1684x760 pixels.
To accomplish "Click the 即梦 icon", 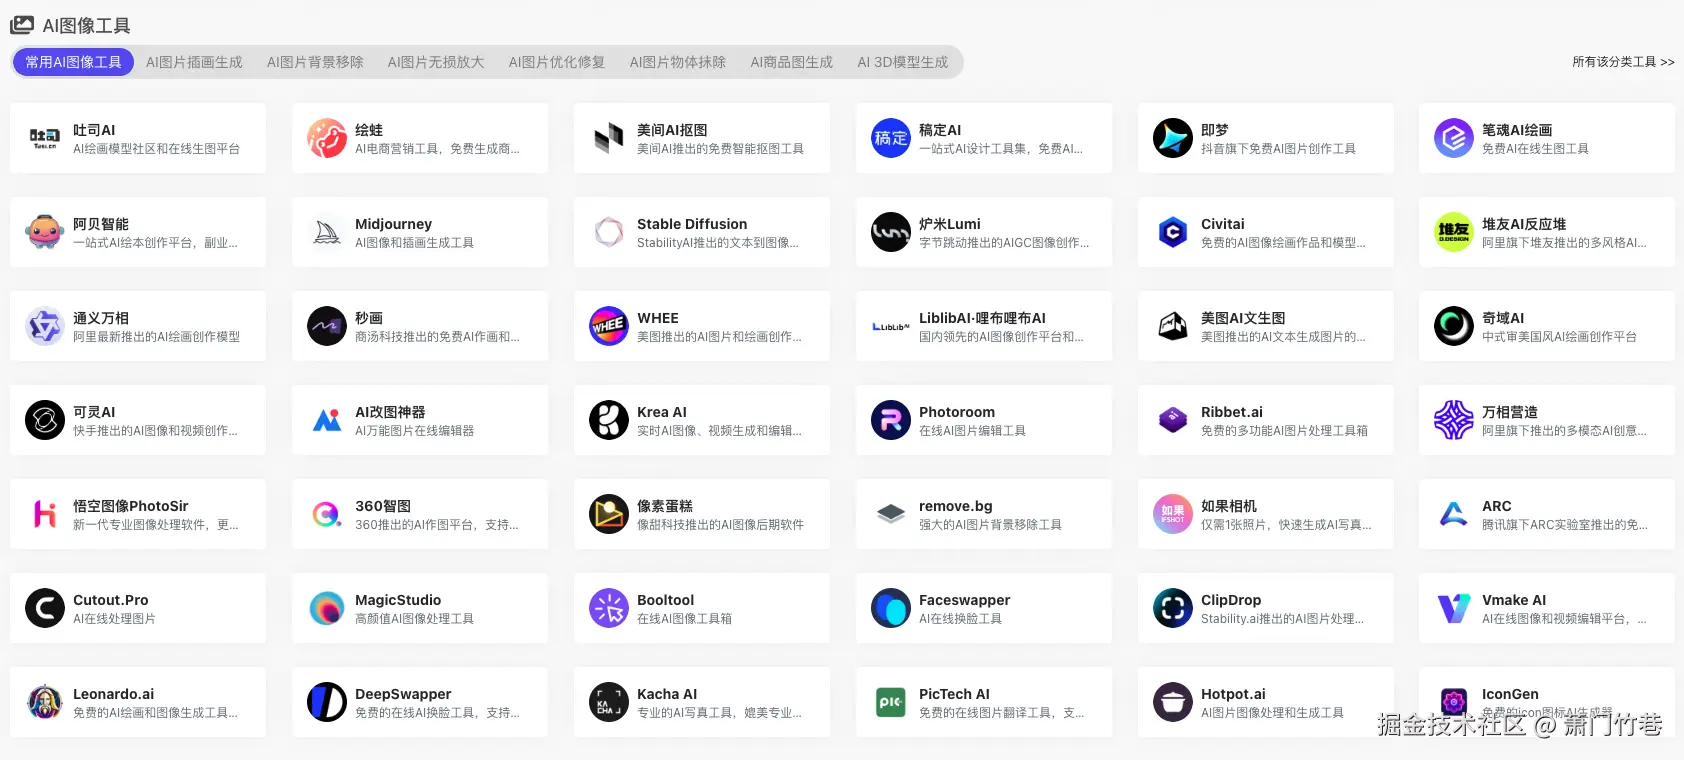I will [x=1173, y=138].
